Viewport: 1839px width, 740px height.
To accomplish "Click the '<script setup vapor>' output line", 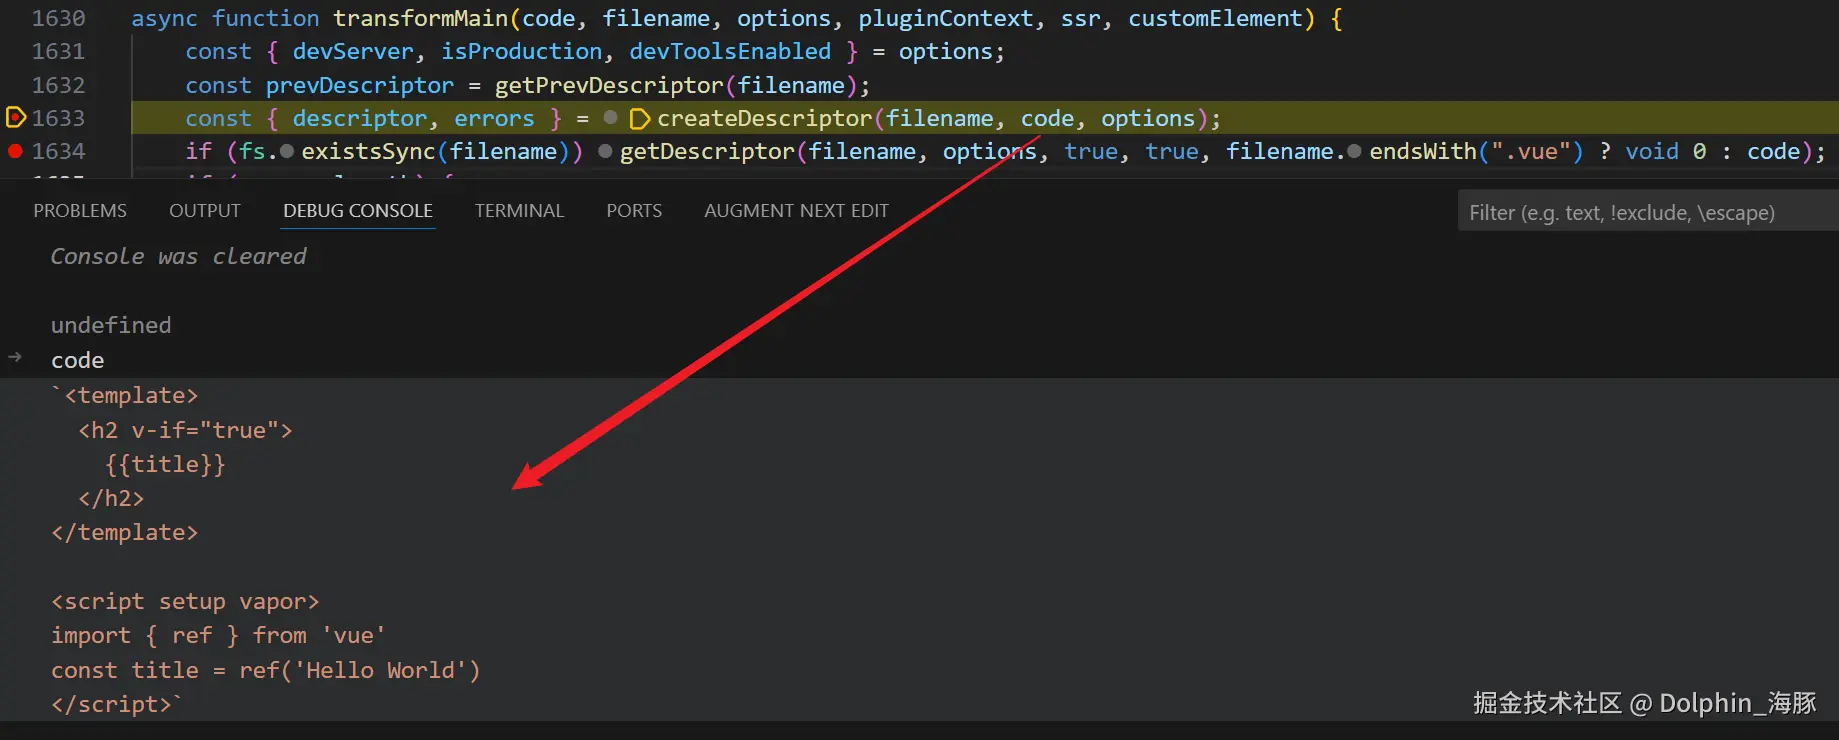I will click(x=185, y=601).
